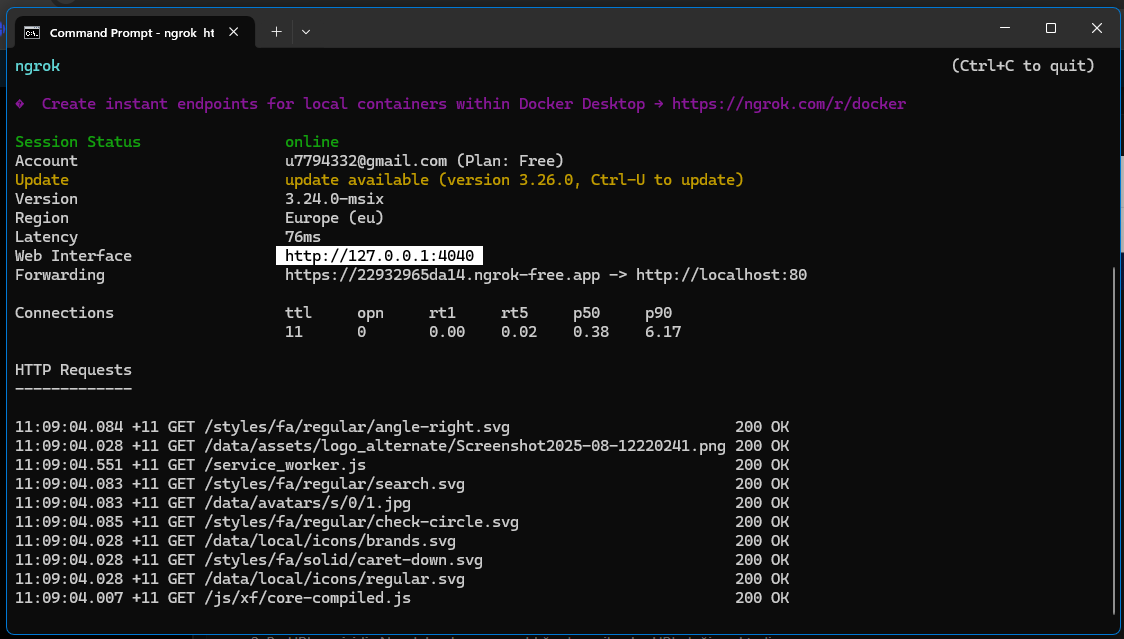Click the brands.svg request row
Image resolution: width=1124 pixels, height=639 pixels.
click(401, 541)
